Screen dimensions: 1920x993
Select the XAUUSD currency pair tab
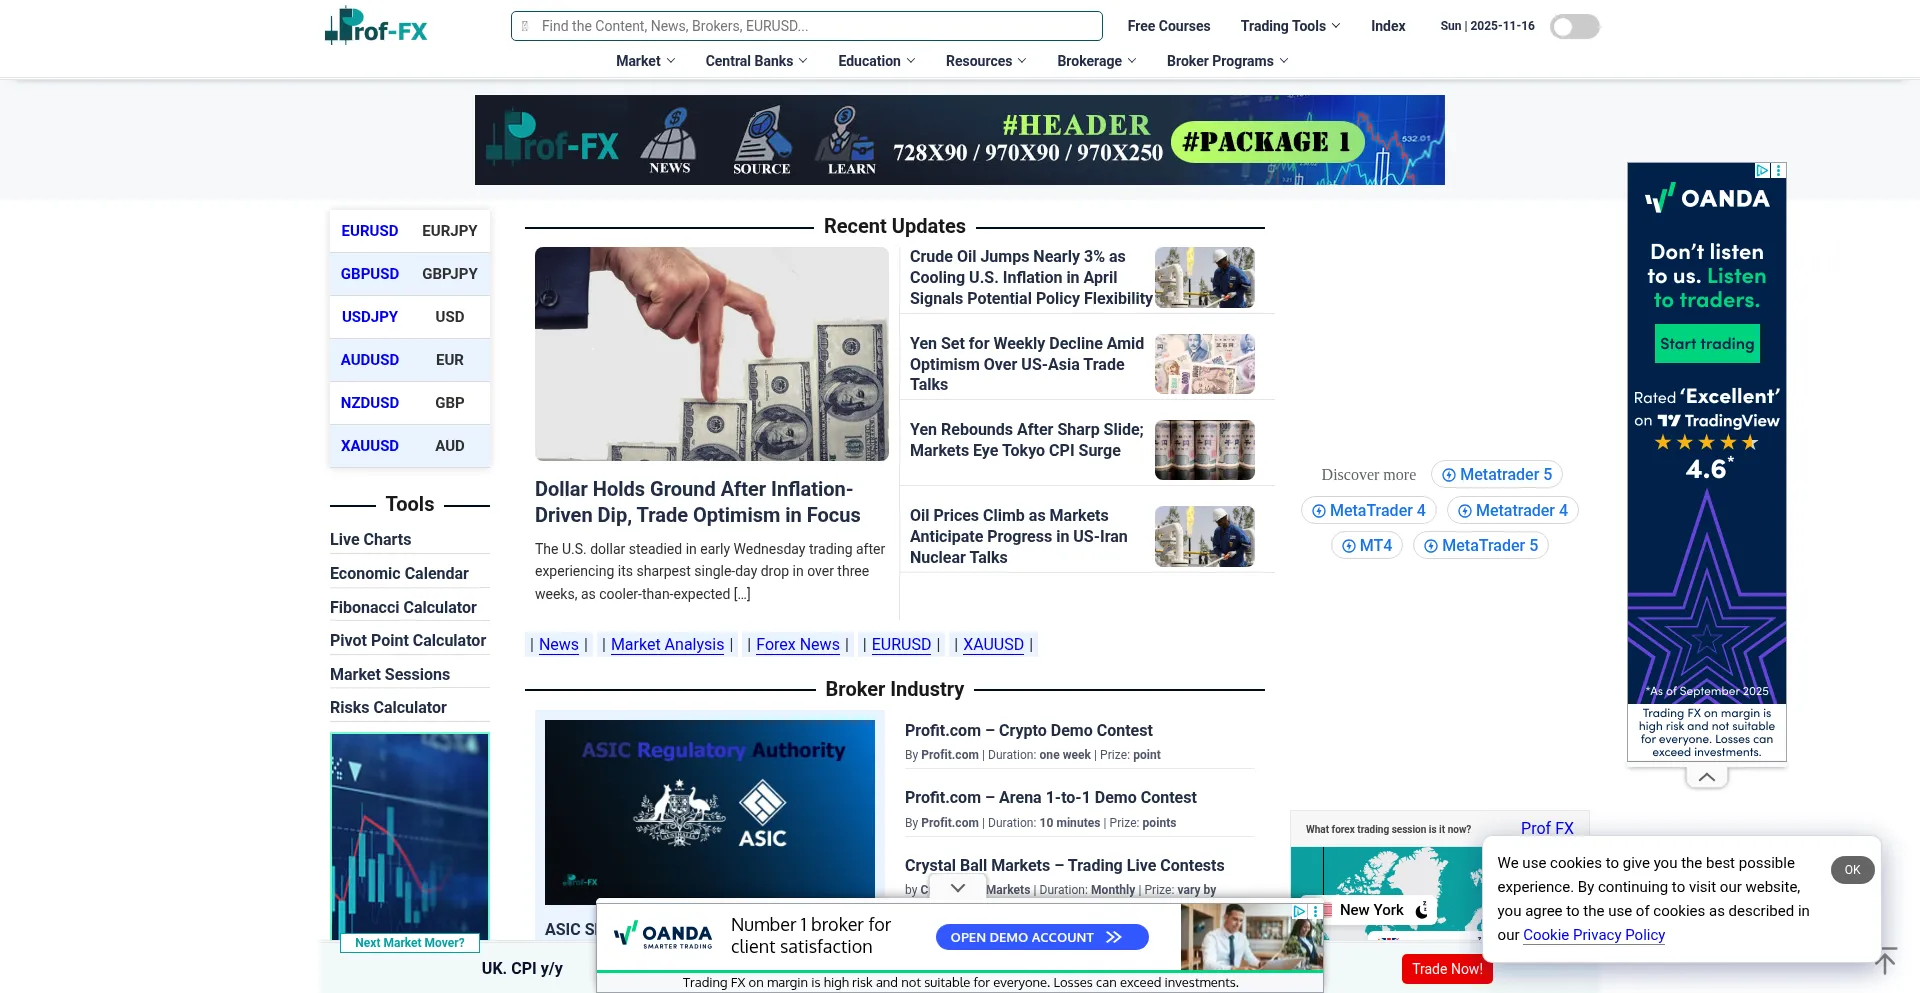[369, 446]
